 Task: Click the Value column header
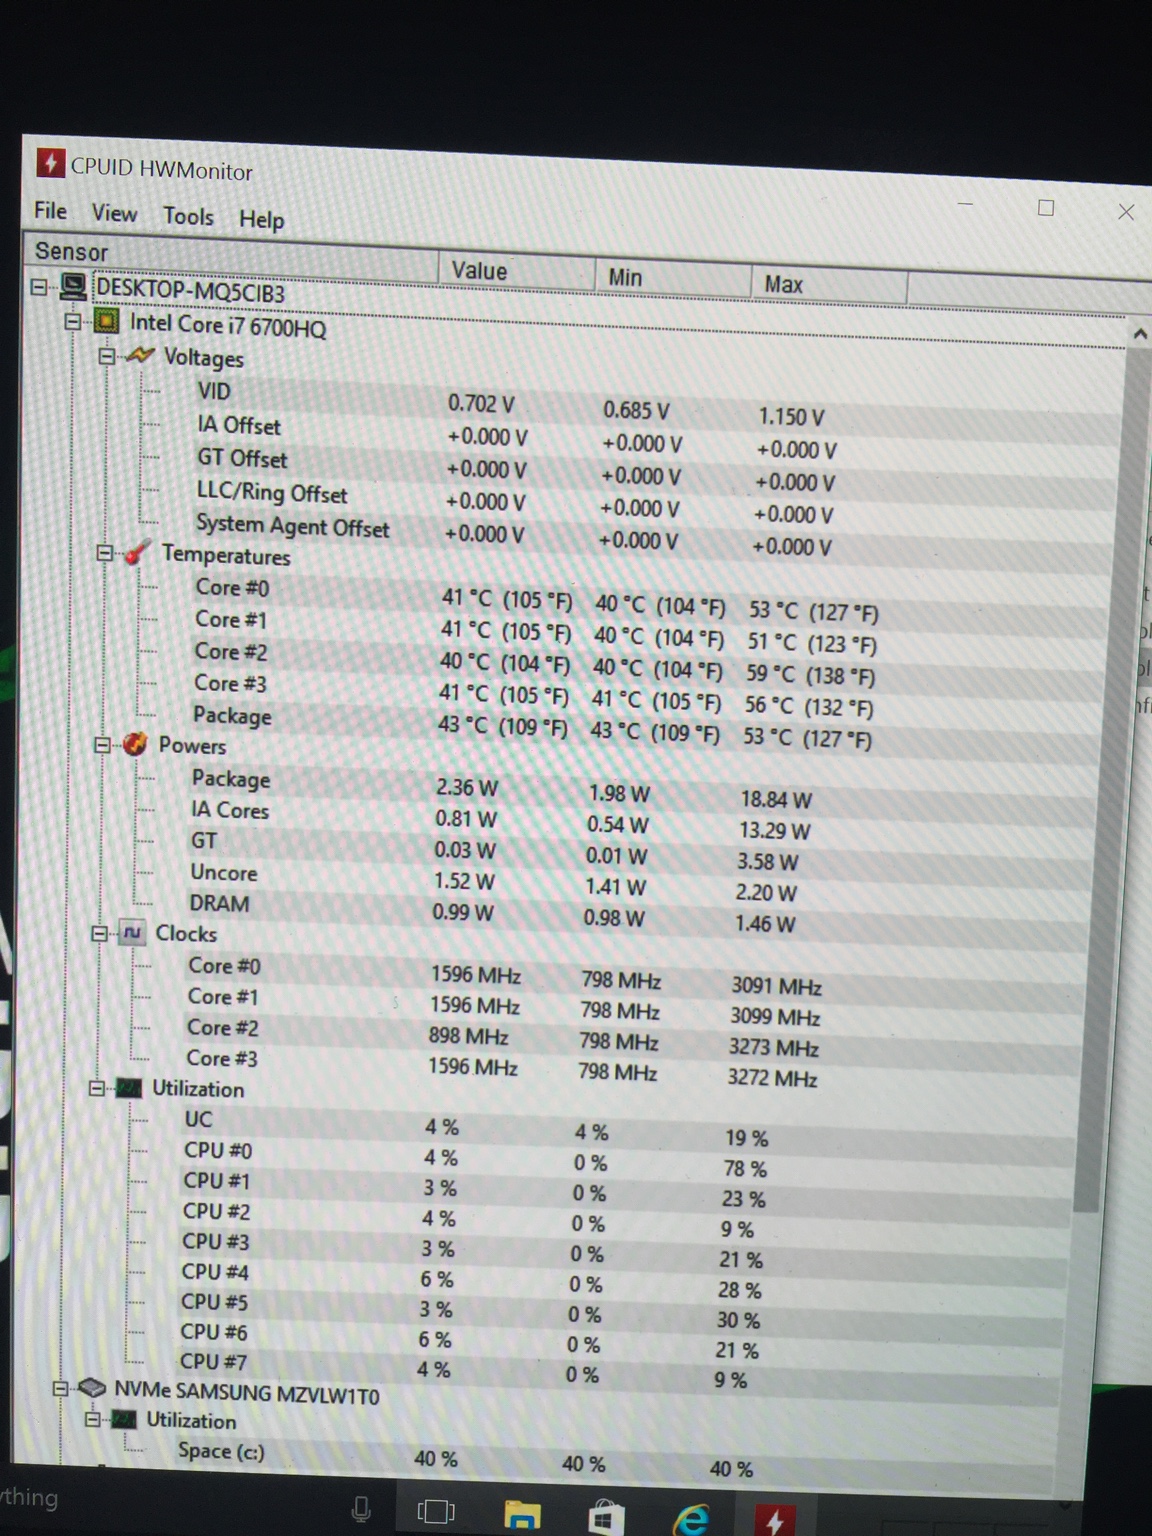point(516,270)
